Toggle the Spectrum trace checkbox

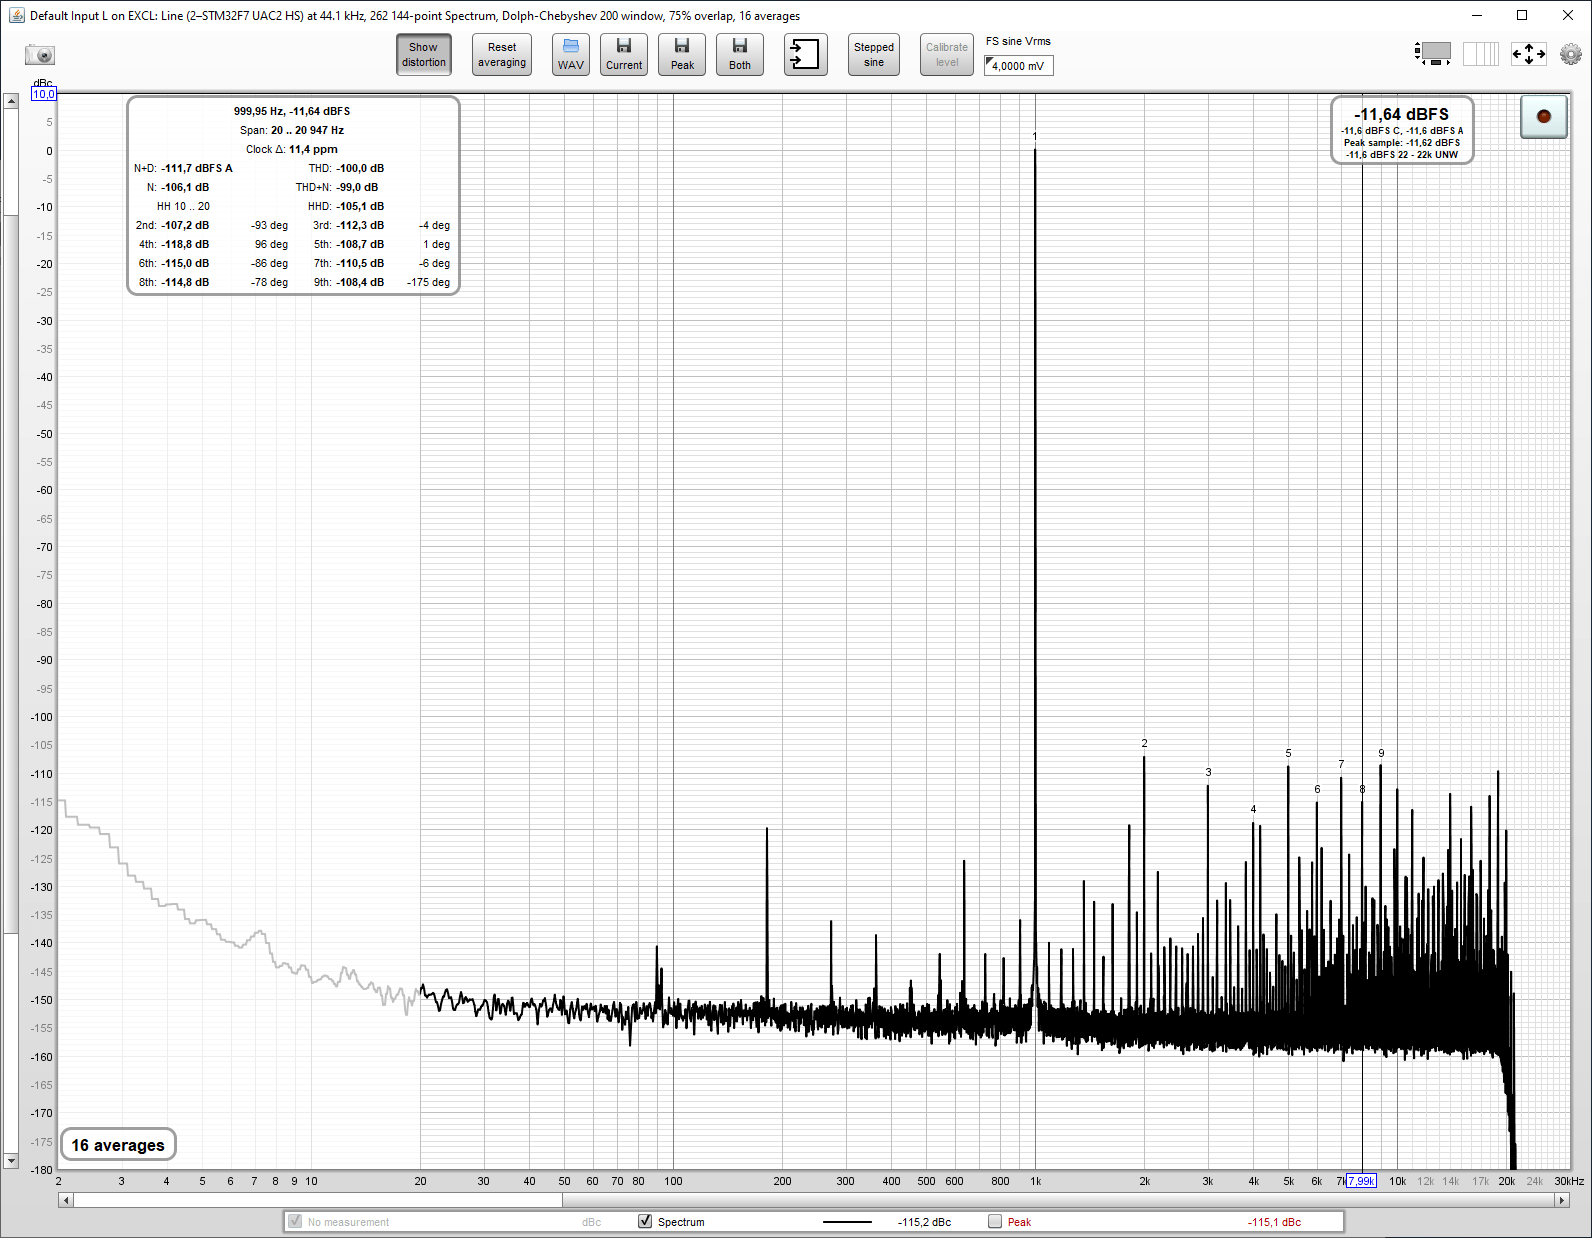[x=645, y=1221]
